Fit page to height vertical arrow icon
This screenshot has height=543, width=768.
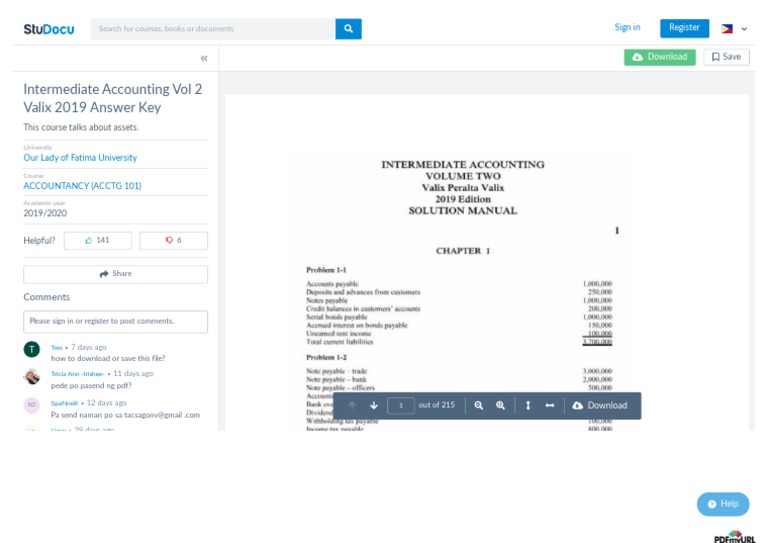point(528,405)
